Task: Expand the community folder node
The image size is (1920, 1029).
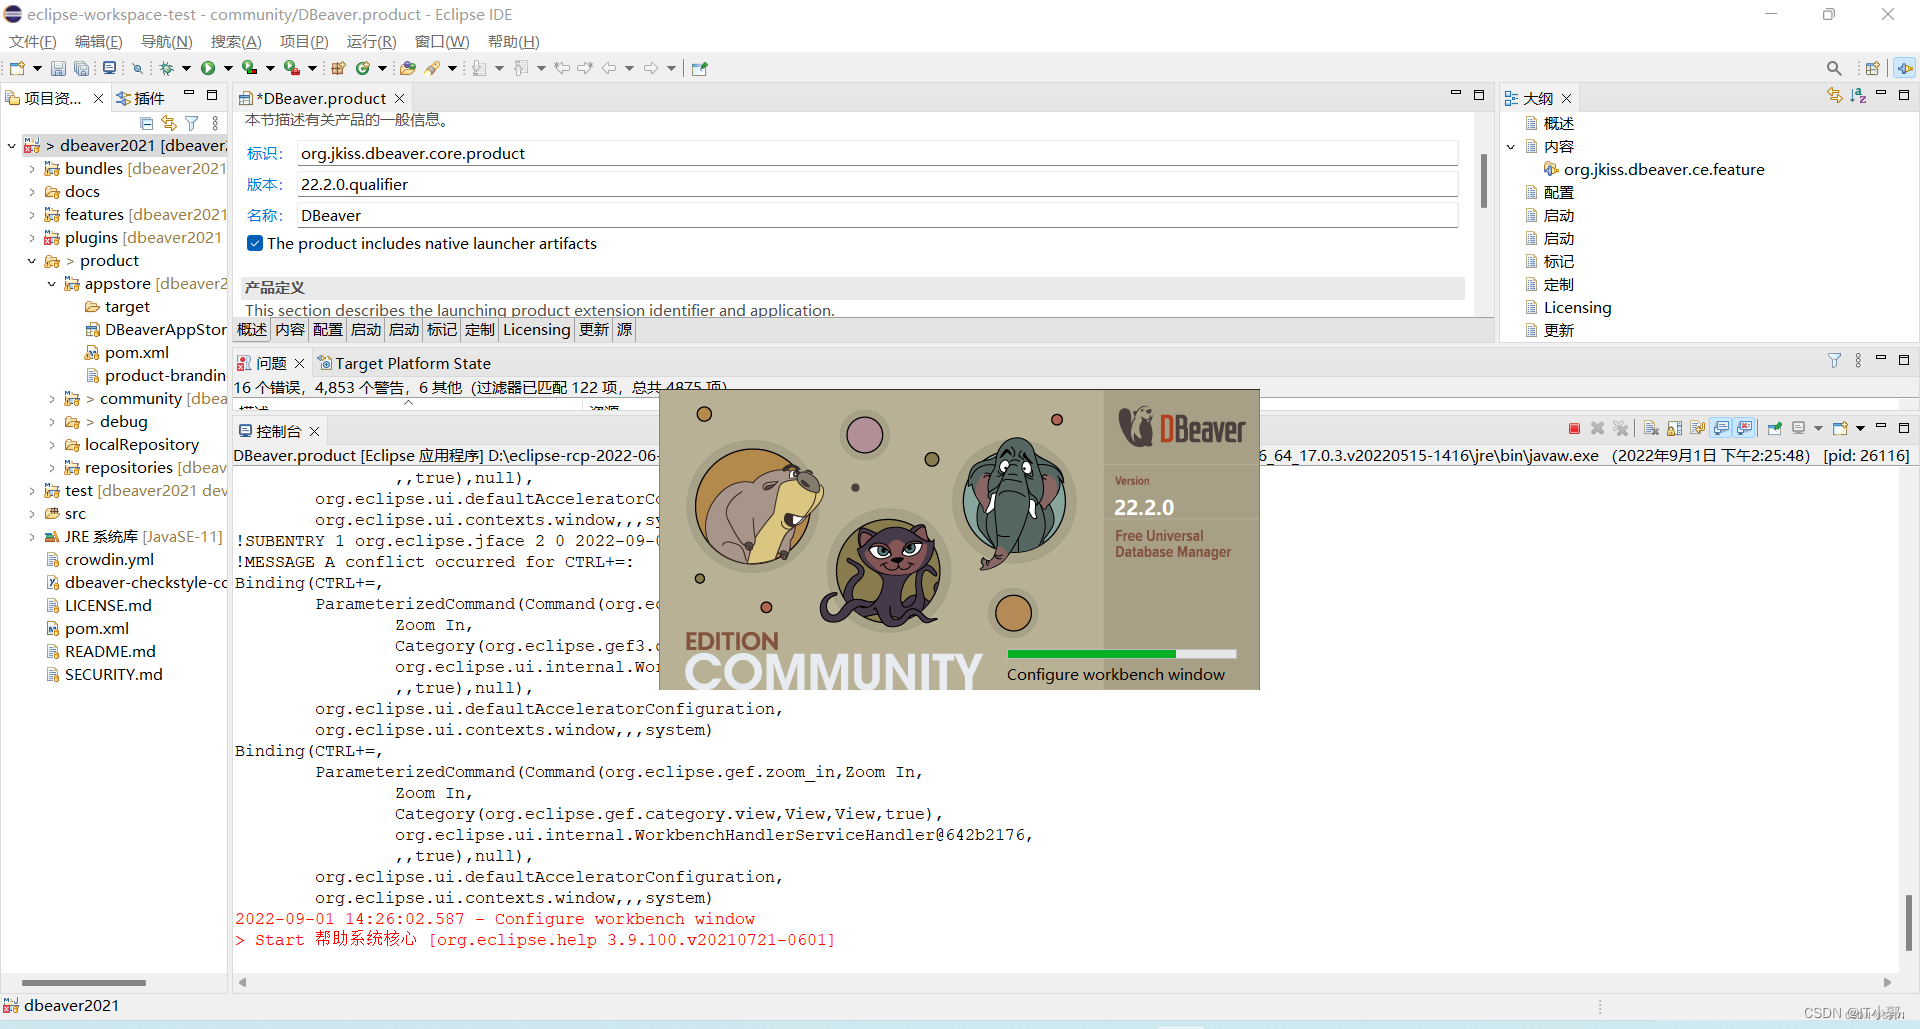Action: click(52, 399)
